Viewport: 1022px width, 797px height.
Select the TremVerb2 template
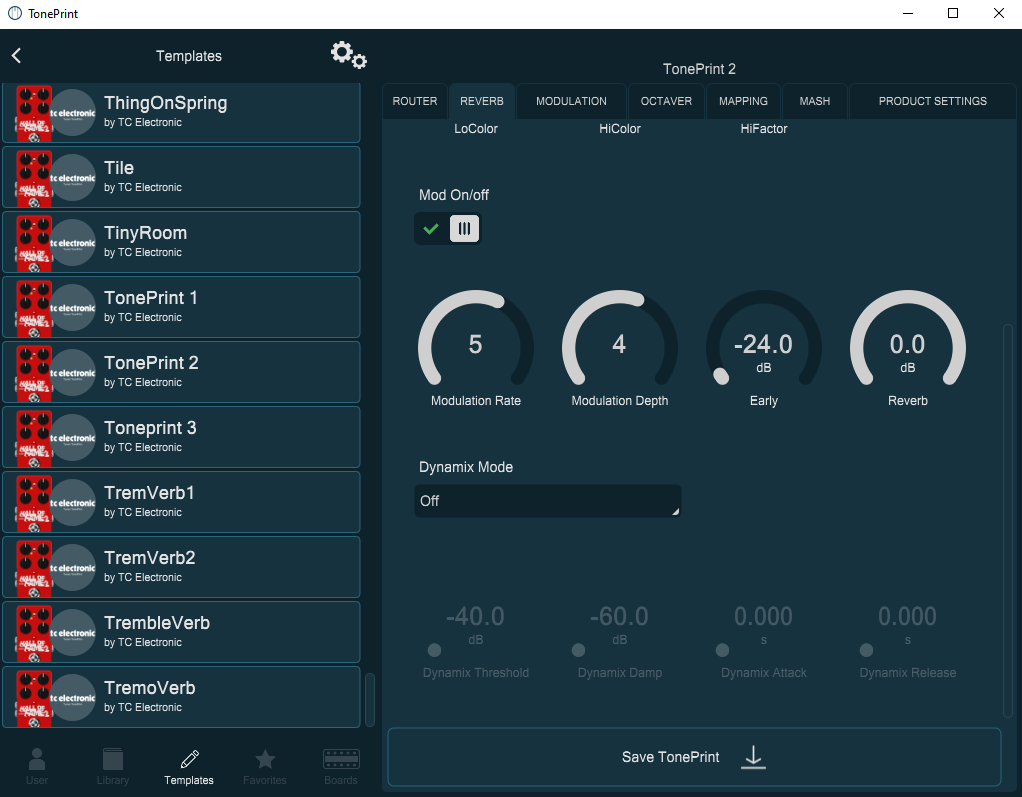click(181, 567)
